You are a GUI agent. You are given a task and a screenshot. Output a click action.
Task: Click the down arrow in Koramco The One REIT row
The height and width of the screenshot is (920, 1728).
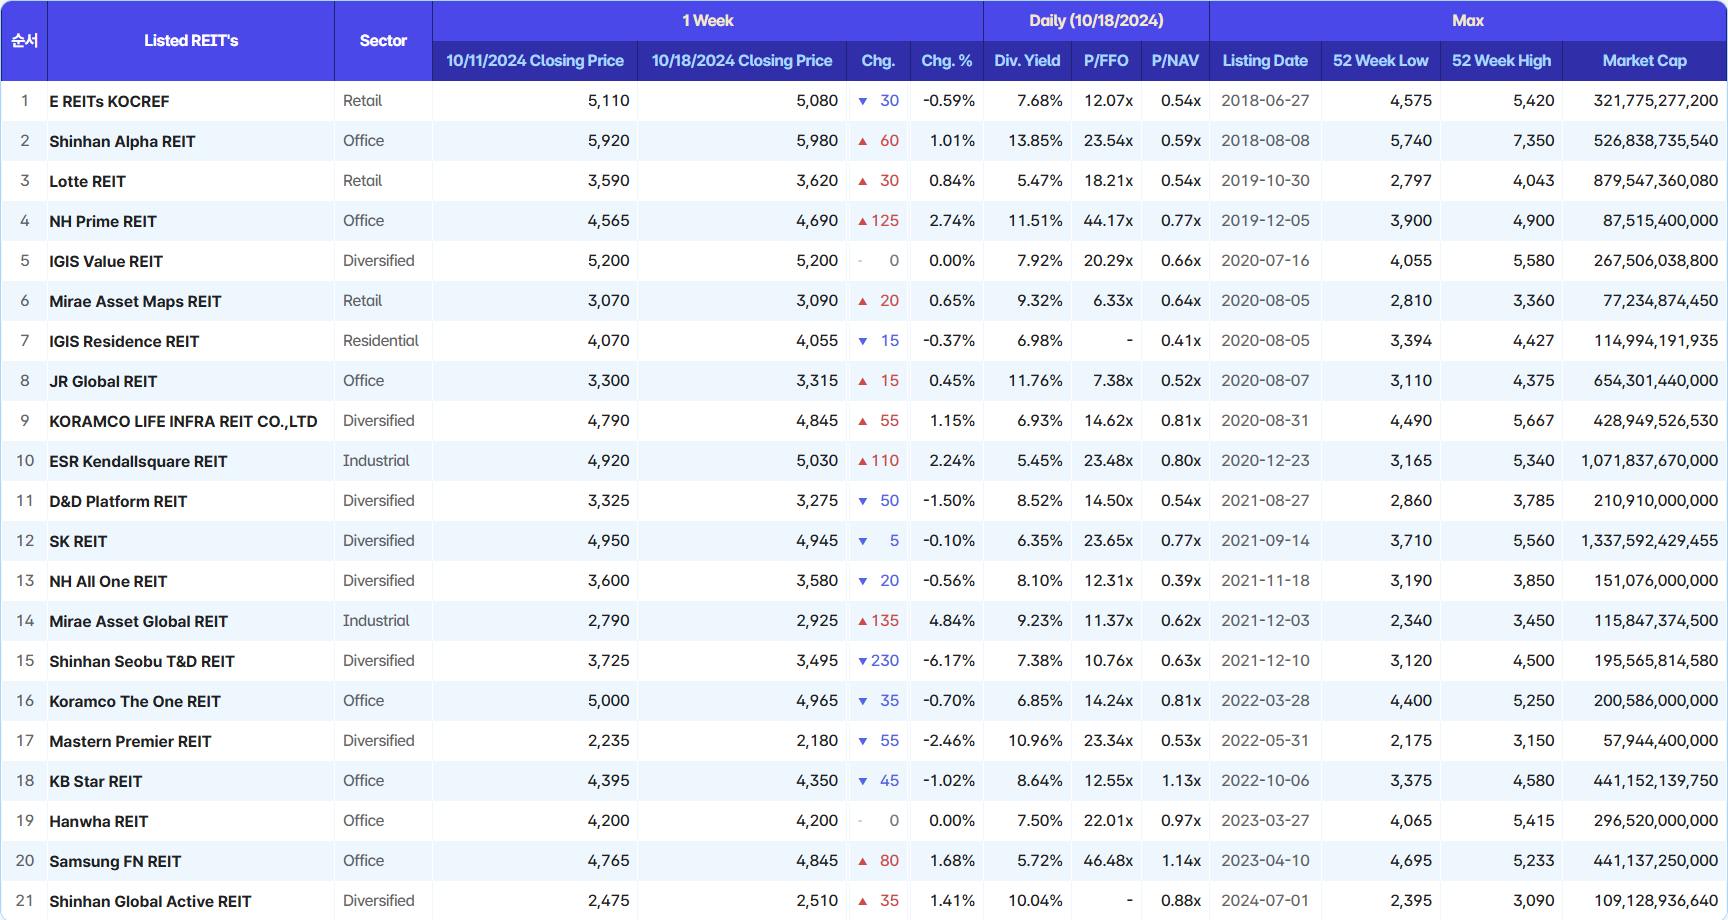pos(862,701)
